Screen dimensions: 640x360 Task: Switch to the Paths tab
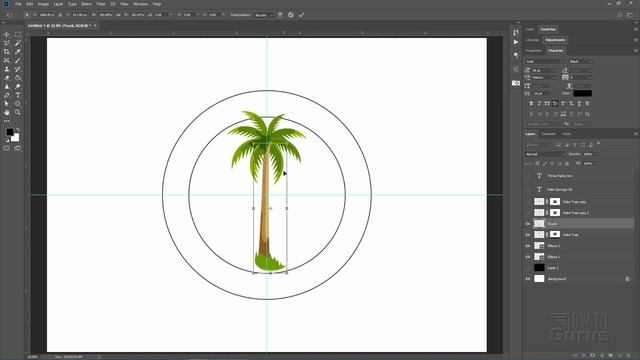(567, 134)
